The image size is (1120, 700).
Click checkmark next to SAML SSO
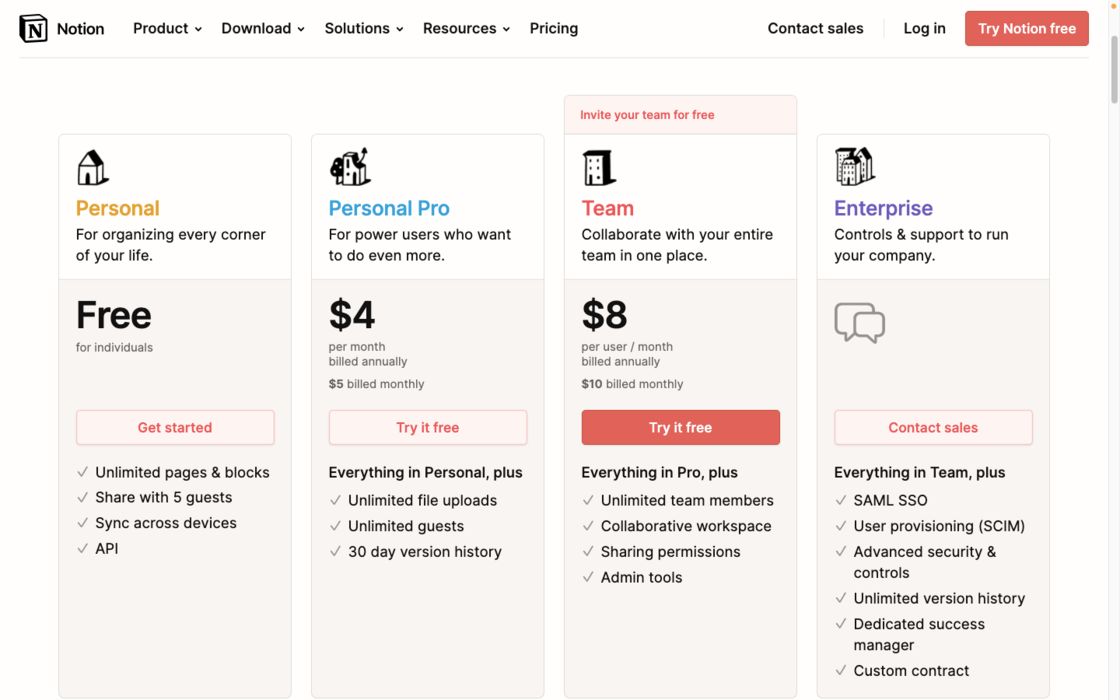click(841, 500)
